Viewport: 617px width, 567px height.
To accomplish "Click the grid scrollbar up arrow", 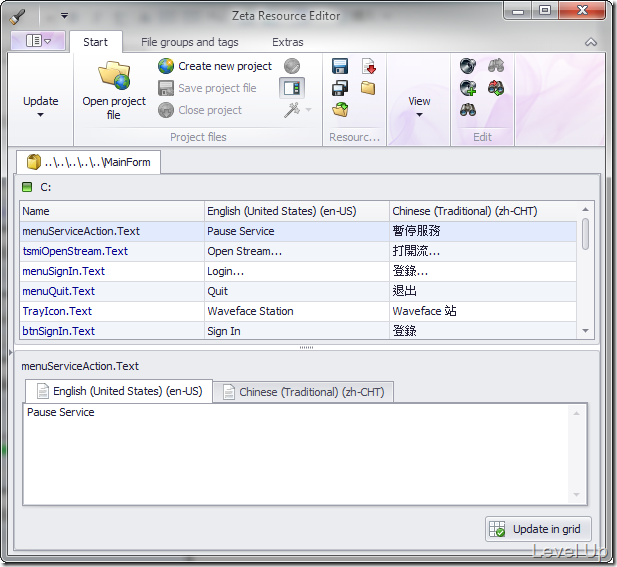I will click(586, 209).
